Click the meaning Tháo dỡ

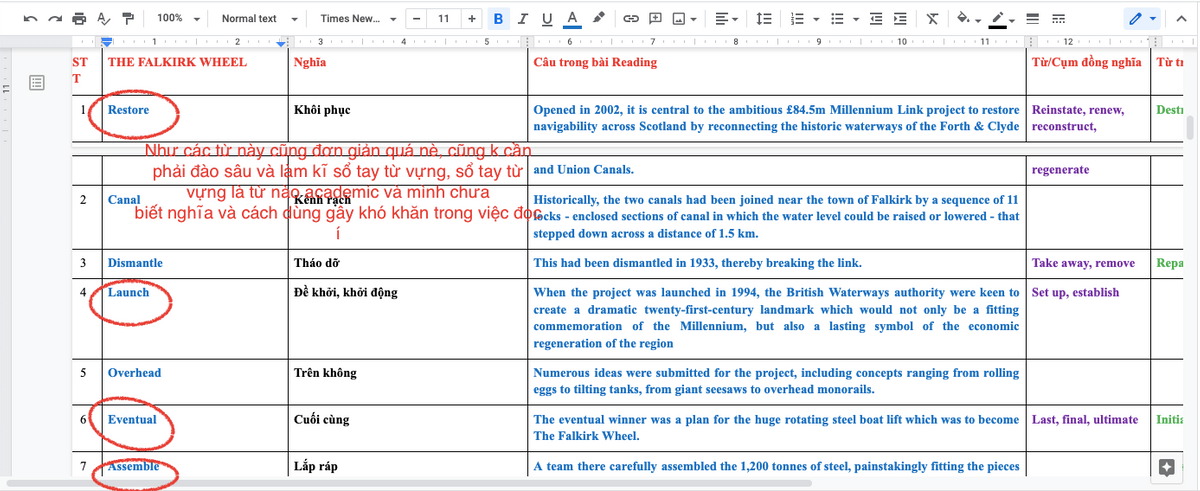click(x=318, y=263)
